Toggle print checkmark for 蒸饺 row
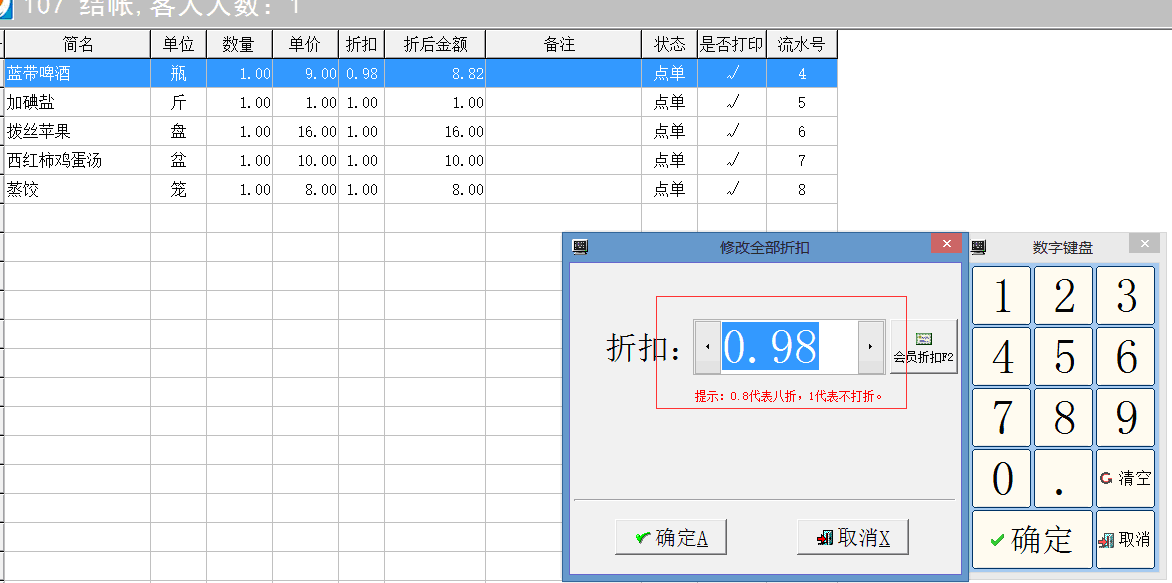 [x=732, y=190]
